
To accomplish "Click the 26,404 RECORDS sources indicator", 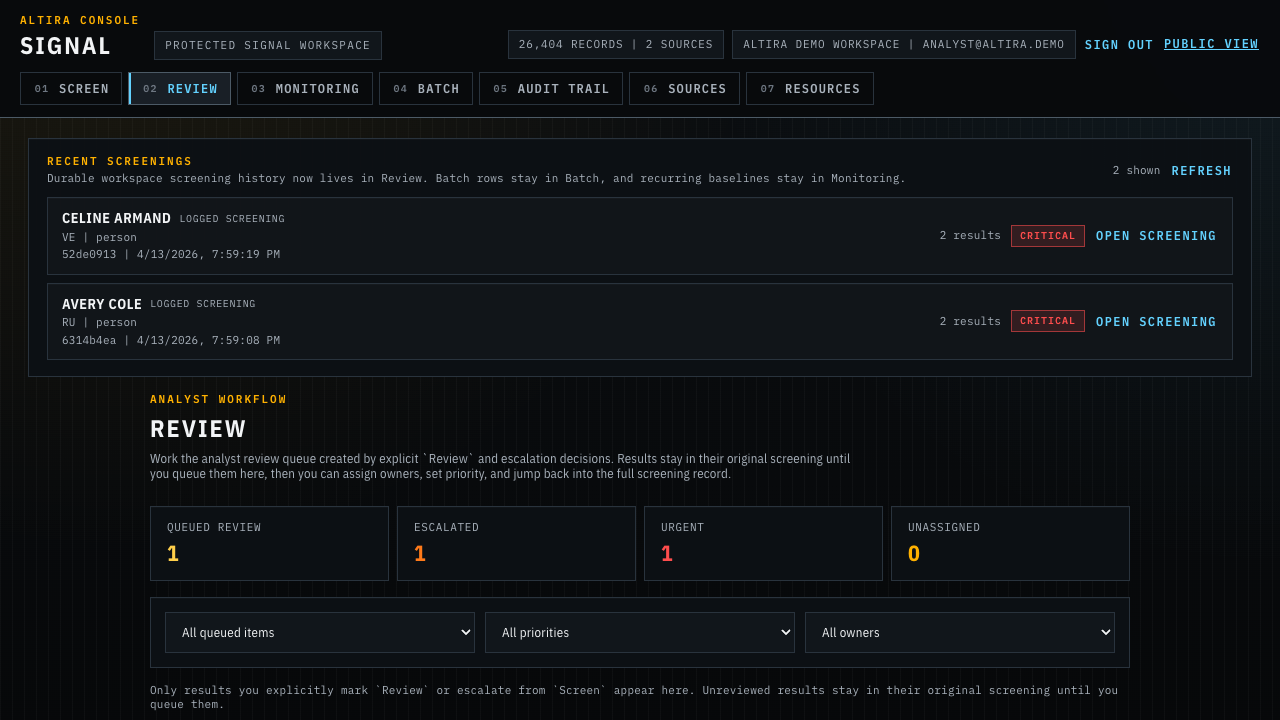I will (x=616, y=44).
